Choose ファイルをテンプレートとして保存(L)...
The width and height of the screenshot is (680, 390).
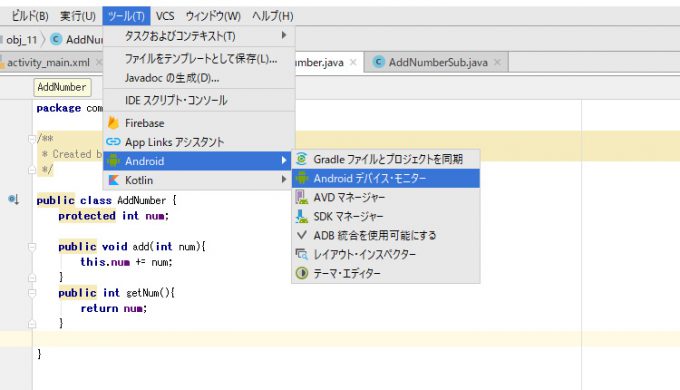coord(199,59)
